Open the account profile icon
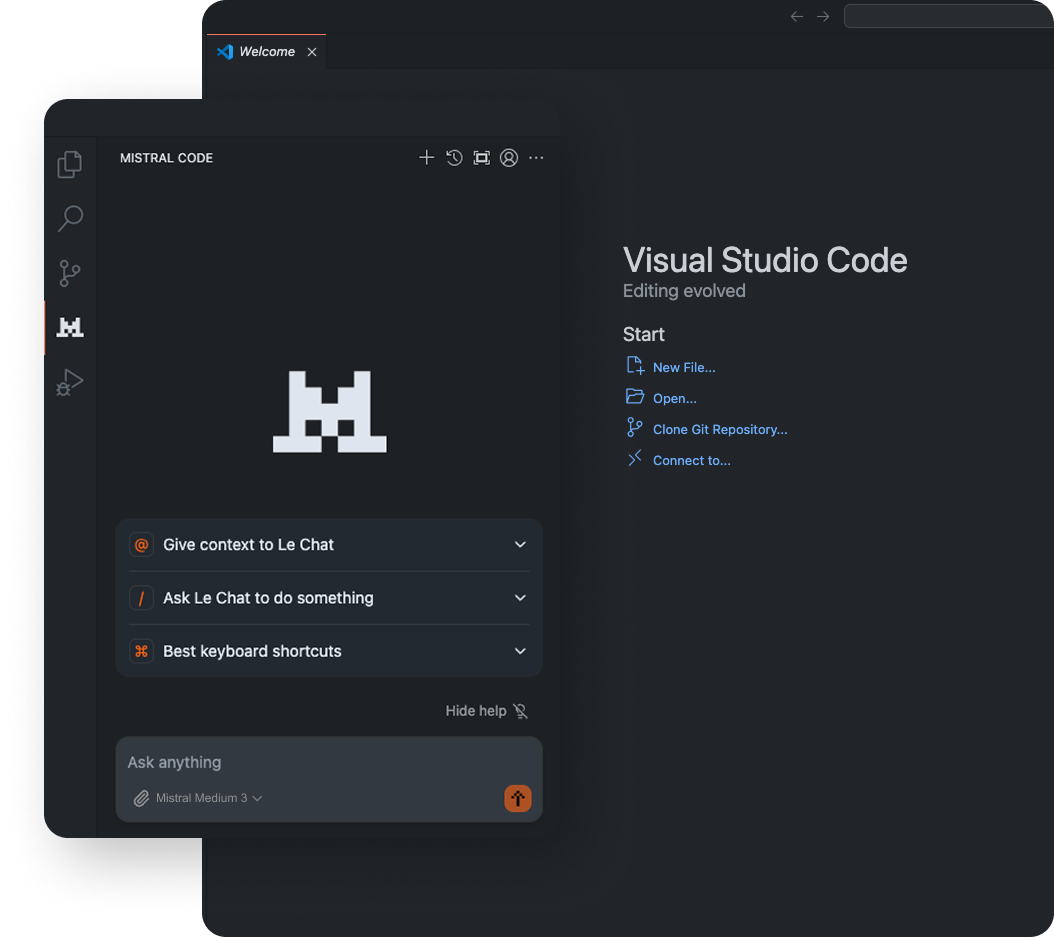Image resolution: width=1054 pixels, height=937 pixels. click(509, 158)
